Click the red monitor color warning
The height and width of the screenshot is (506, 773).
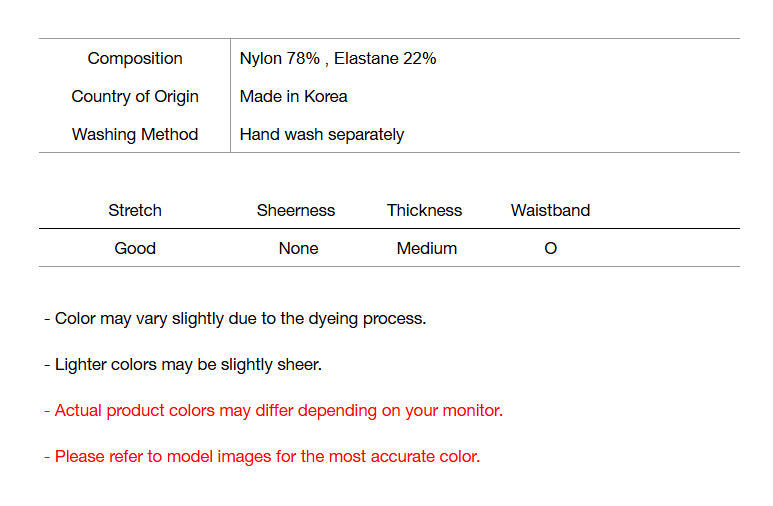(274, 410)
